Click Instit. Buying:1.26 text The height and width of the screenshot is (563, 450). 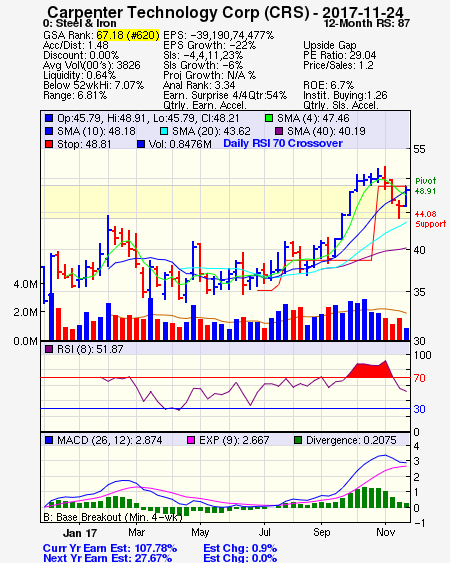coord(345,96)
